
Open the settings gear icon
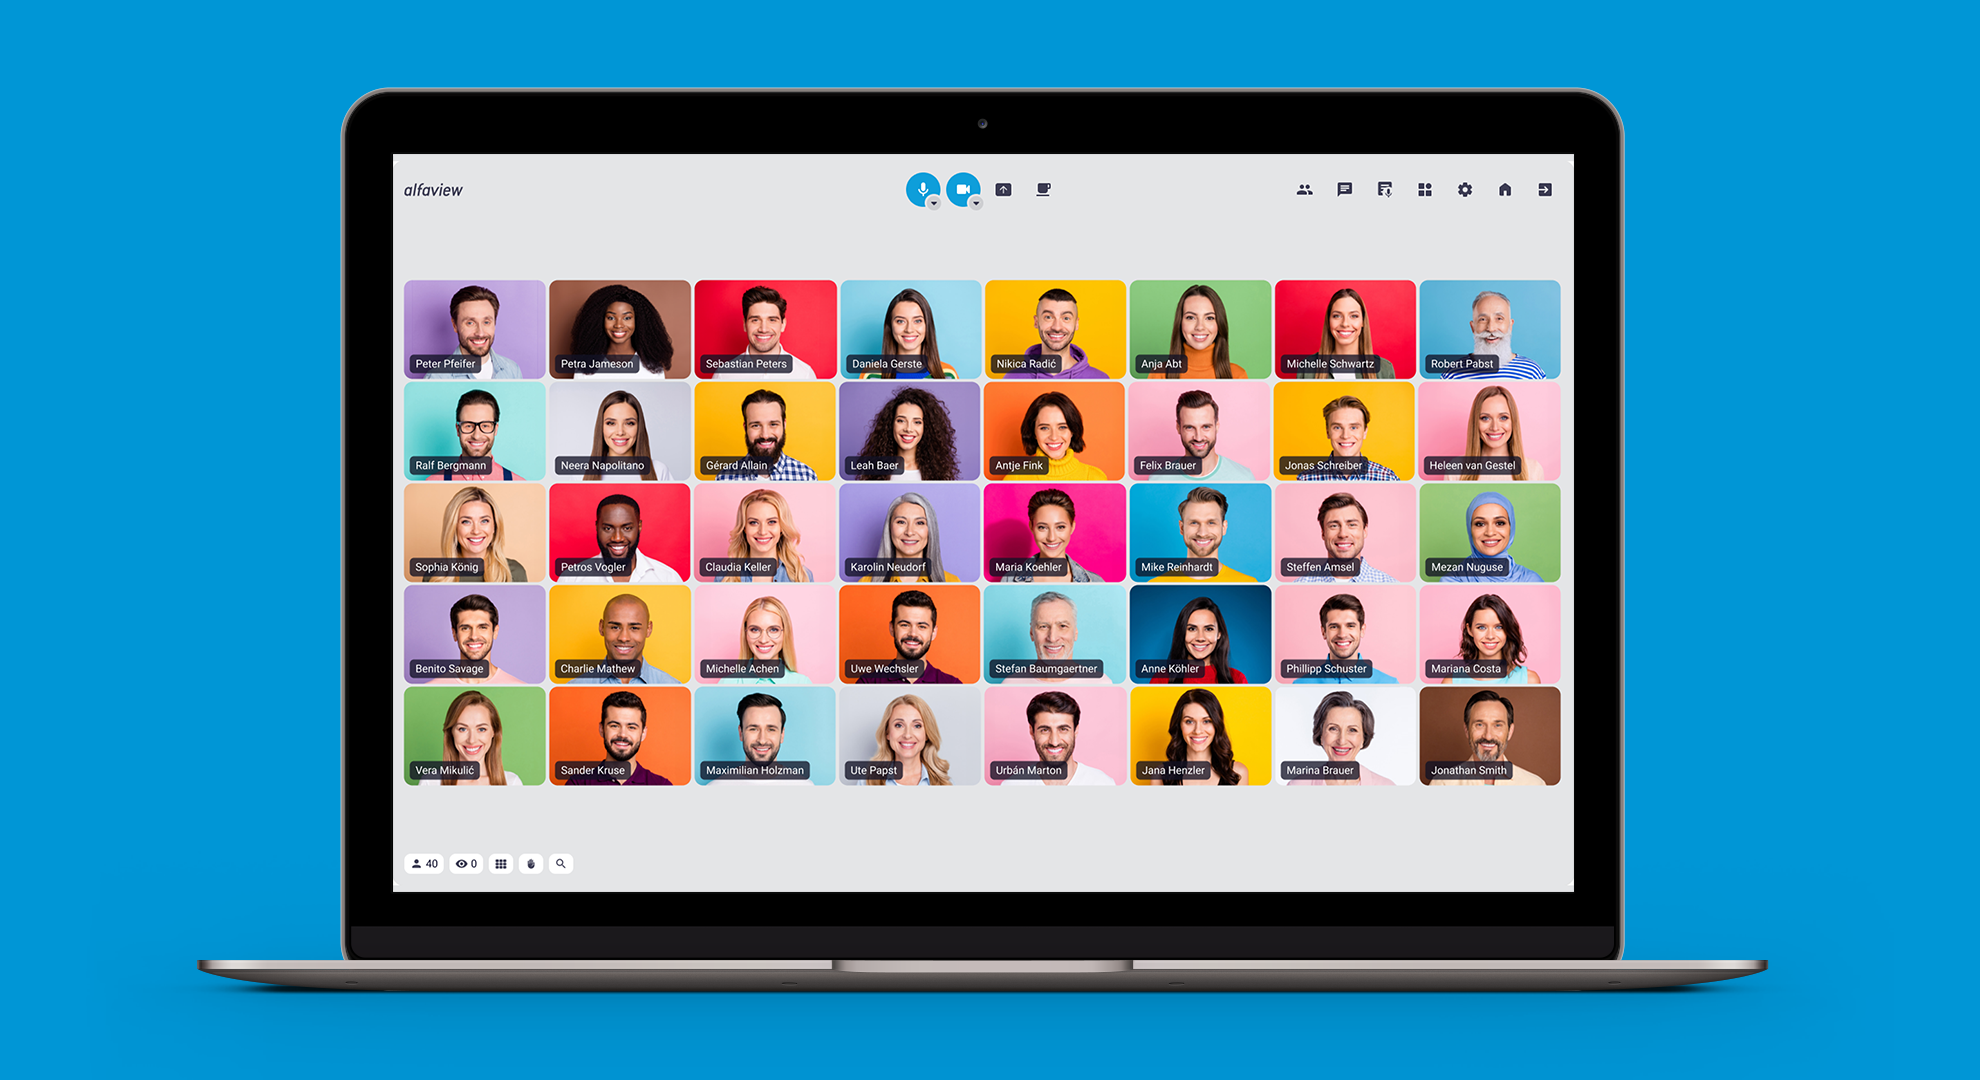(x=1463, y=190)
